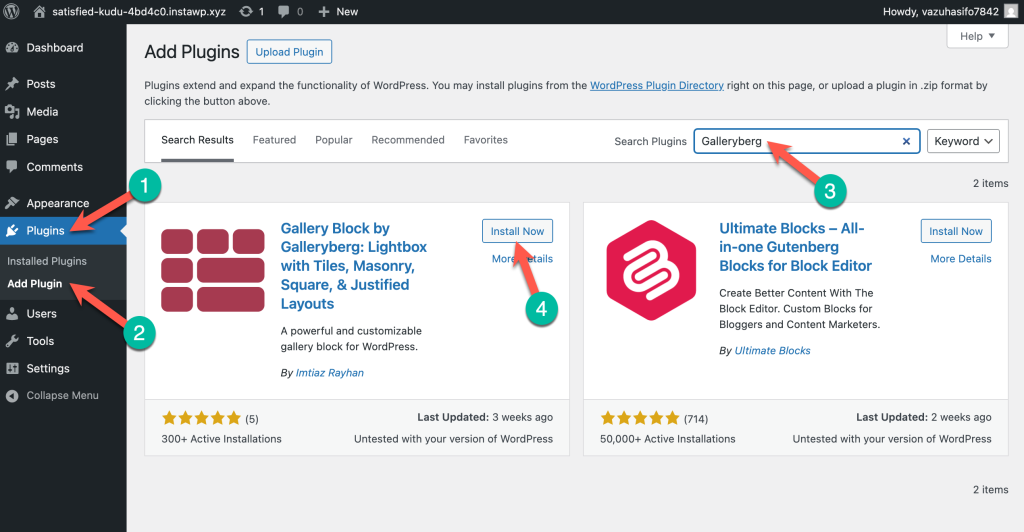Open the updates icon in admin bar
Image resolution: width=1024 pixels, height=532 pixels.
[247, 11]
